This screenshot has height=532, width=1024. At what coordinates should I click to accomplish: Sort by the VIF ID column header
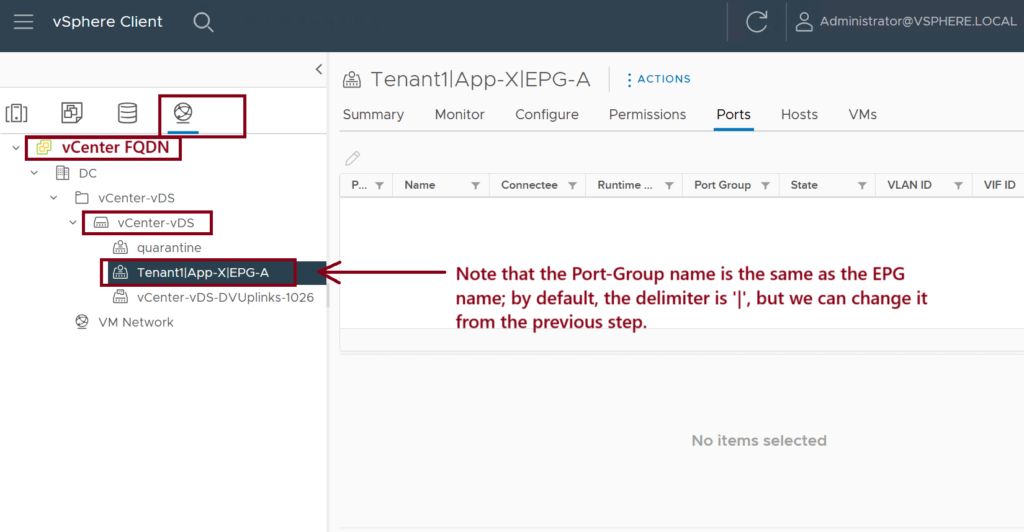(x=999, y=185)
